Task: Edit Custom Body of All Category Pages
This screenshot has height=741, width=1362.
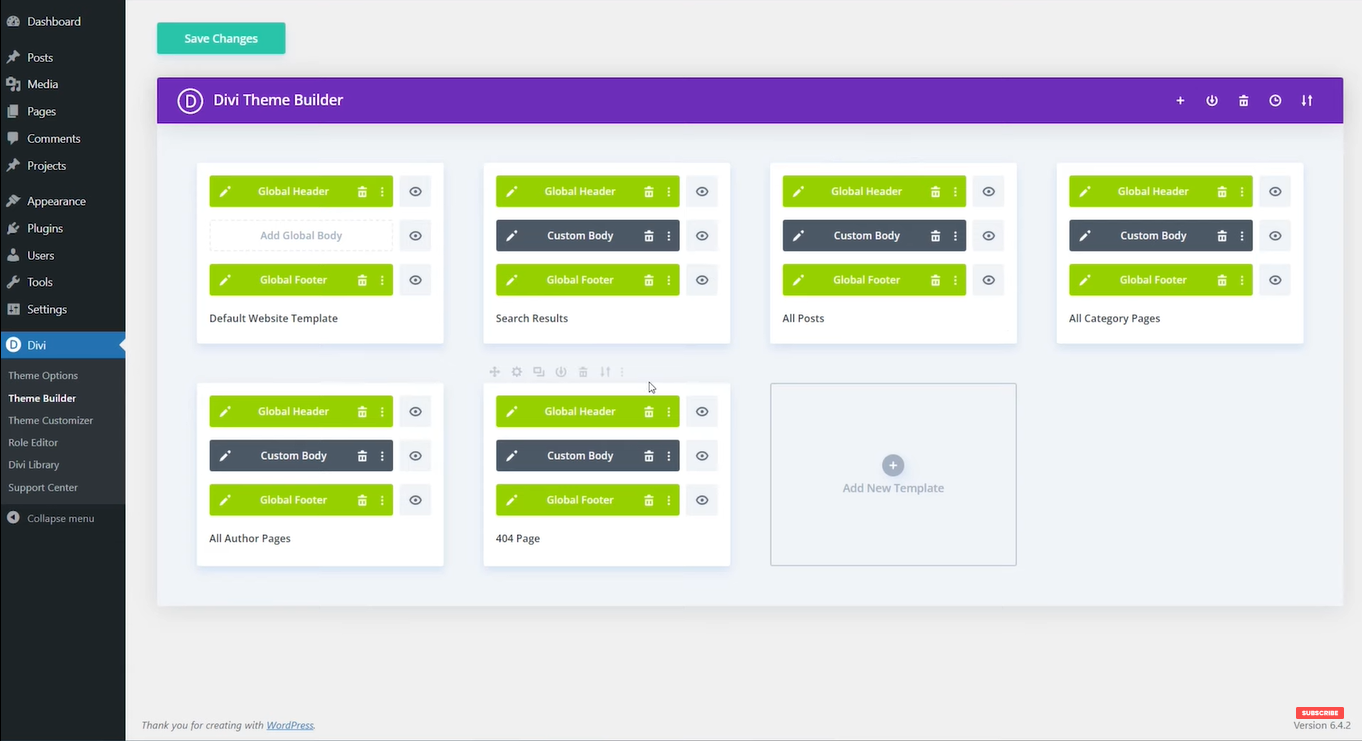Action: (1085, 236)
